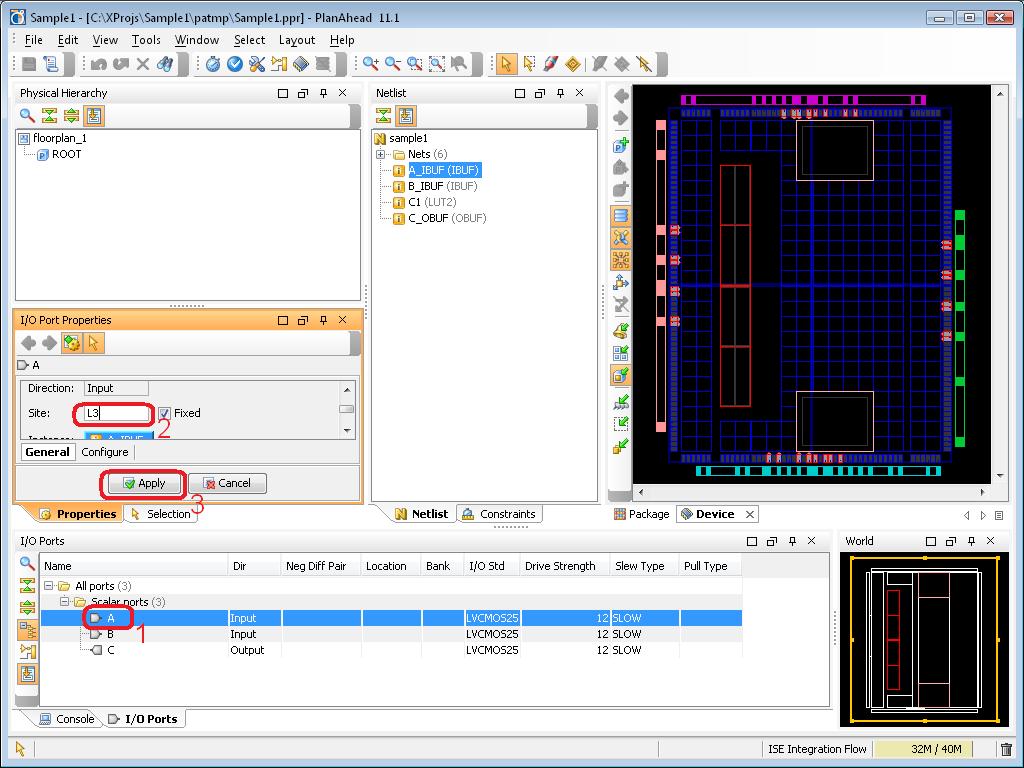Click the I/O Port Properties vertical scrollbar thumb
The height and width of the screenshot is (768, 1024).
[x=346, y=408]
